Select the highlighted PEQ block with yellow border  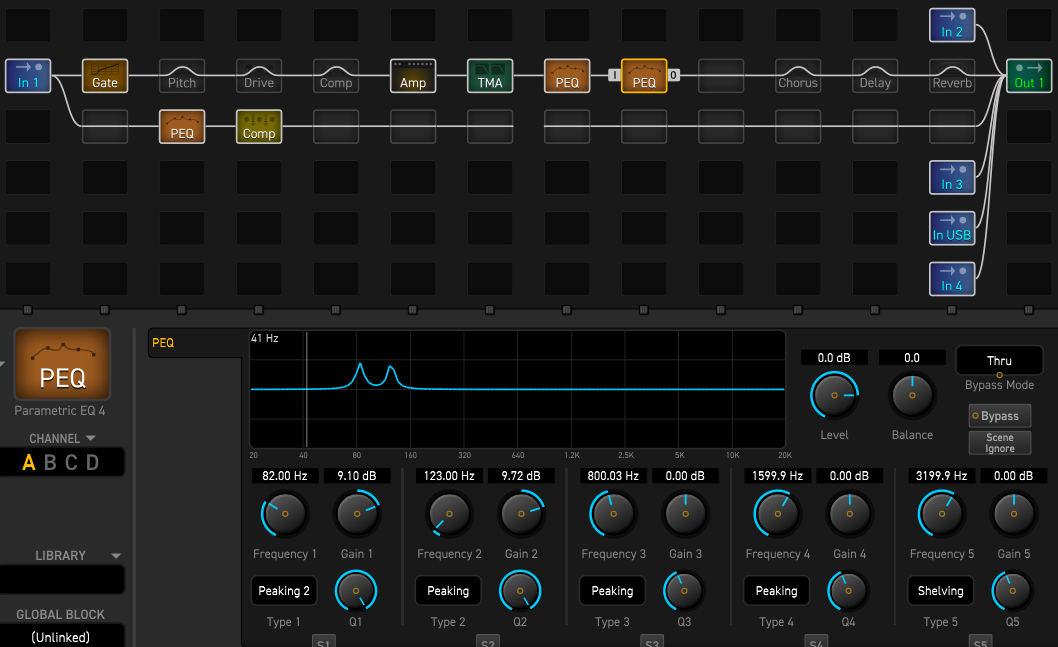click(644, 76)
